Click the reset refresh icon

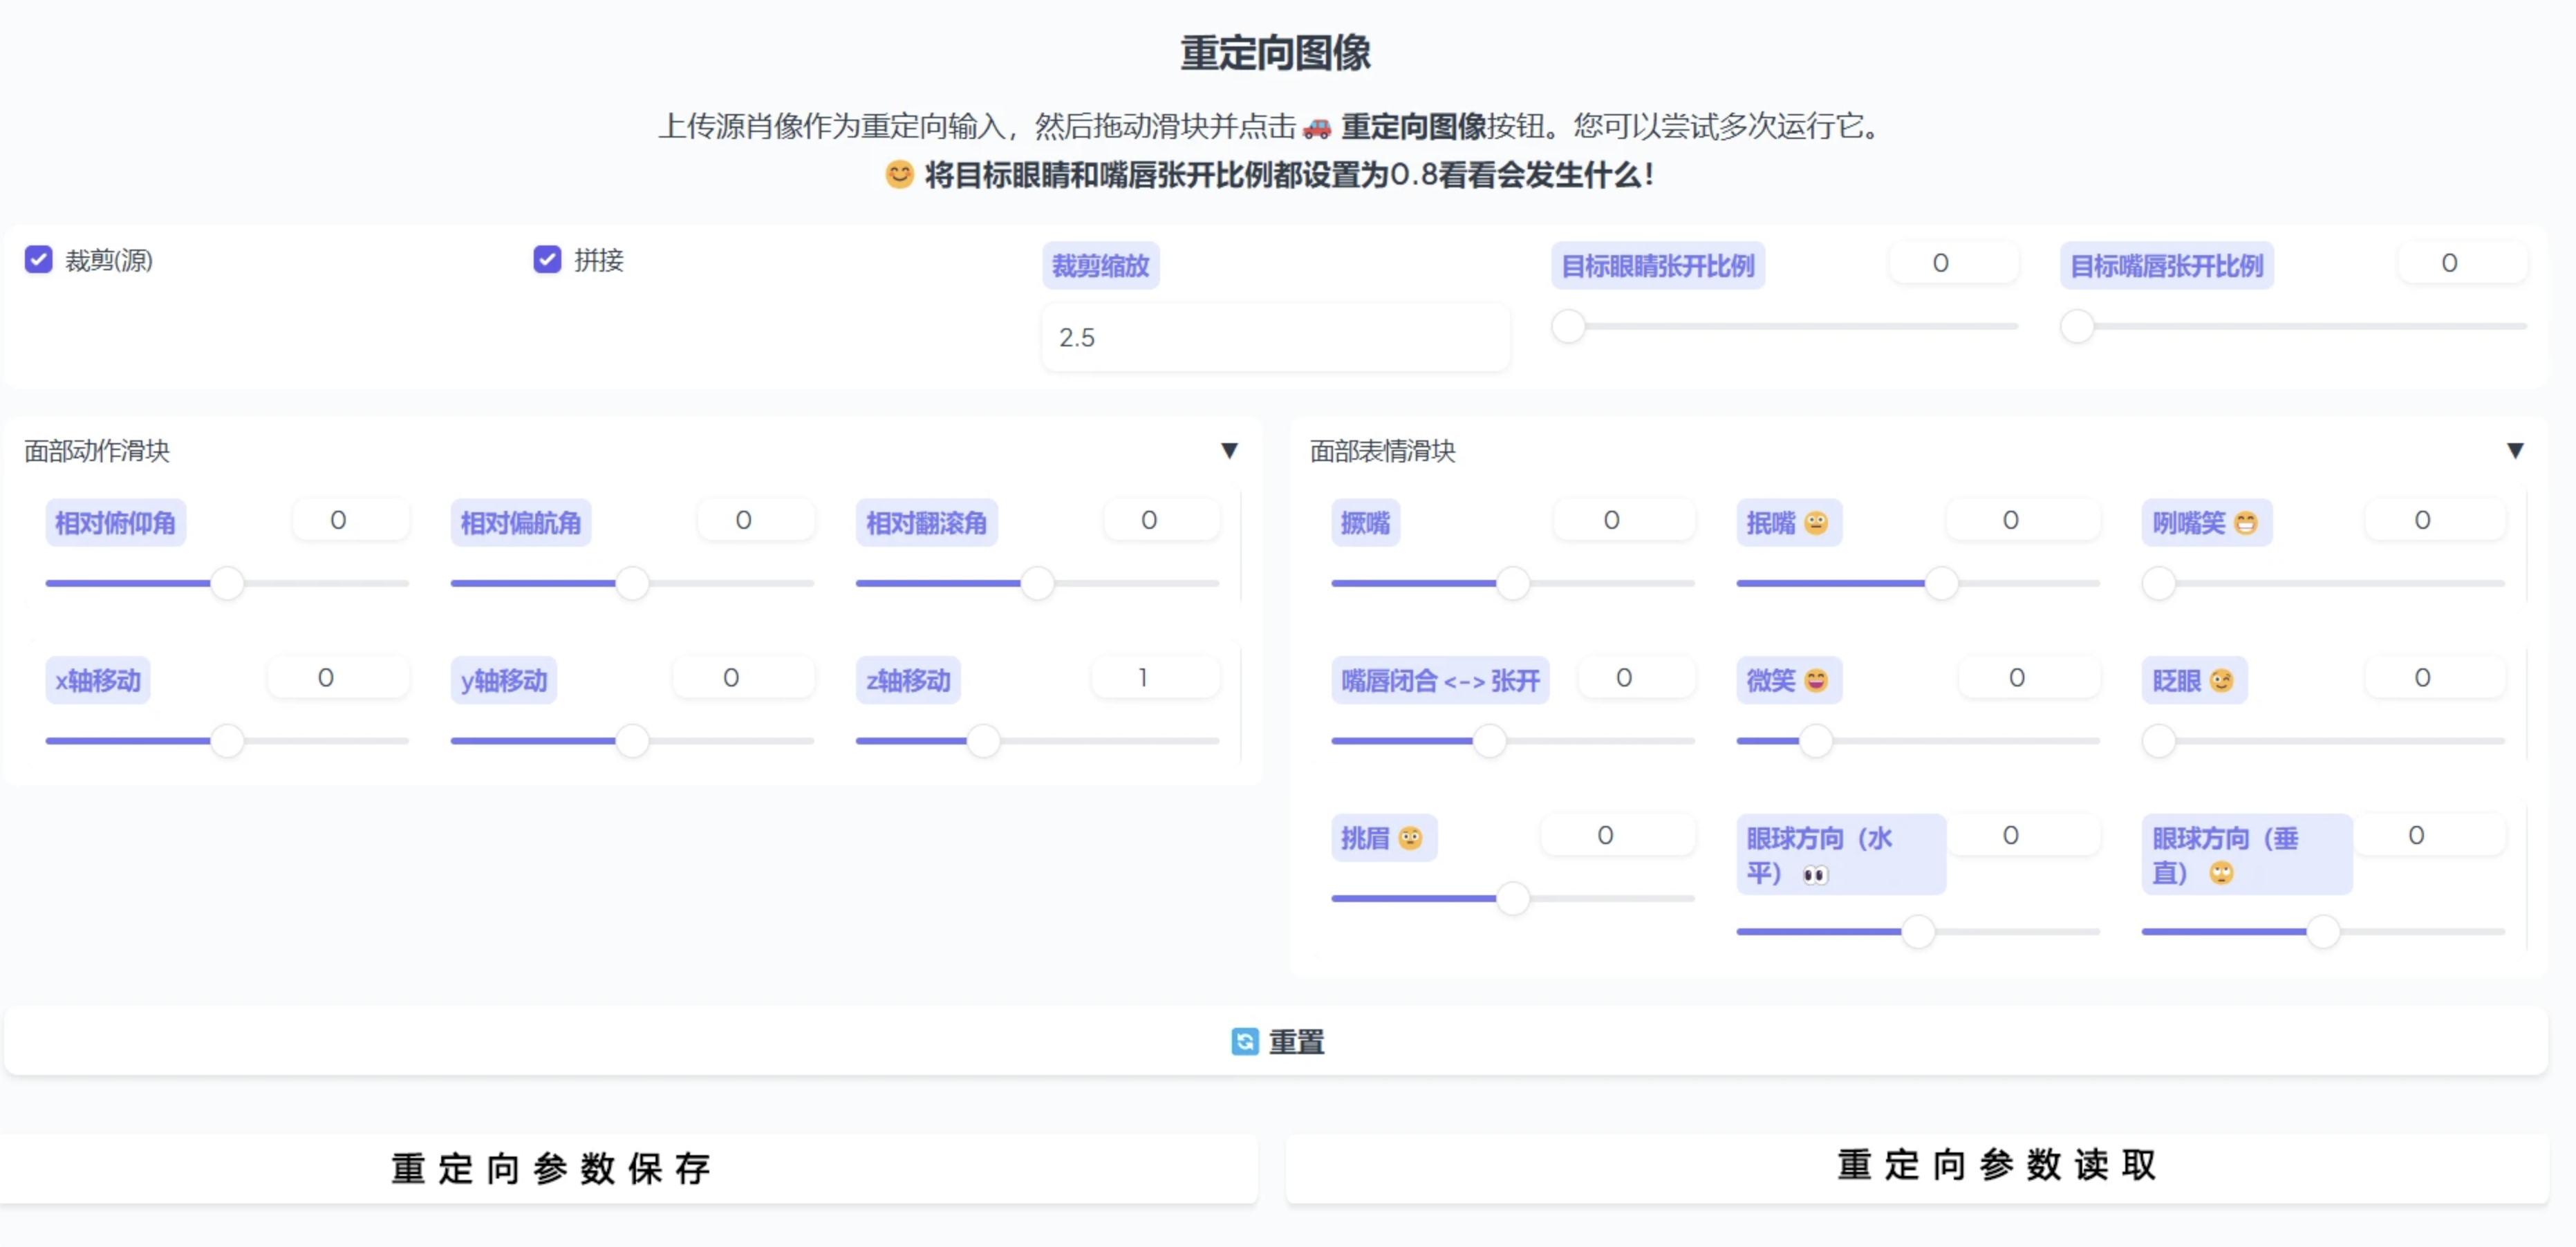click(x=1244, y=1041)
